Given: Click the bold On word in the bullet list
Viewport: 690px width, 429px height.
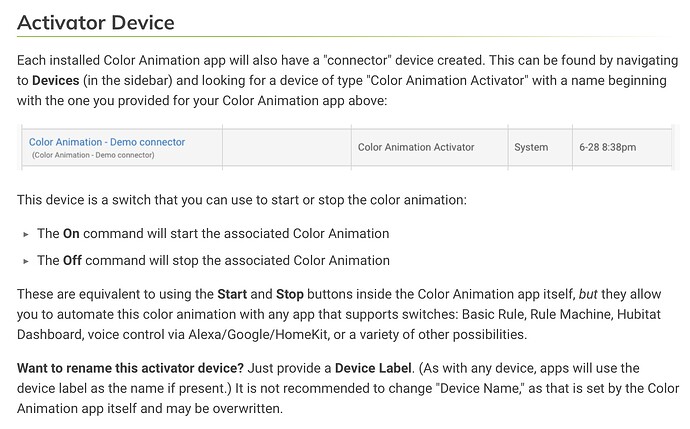Looking at the screenshot, I should click(x=71, y=234).
